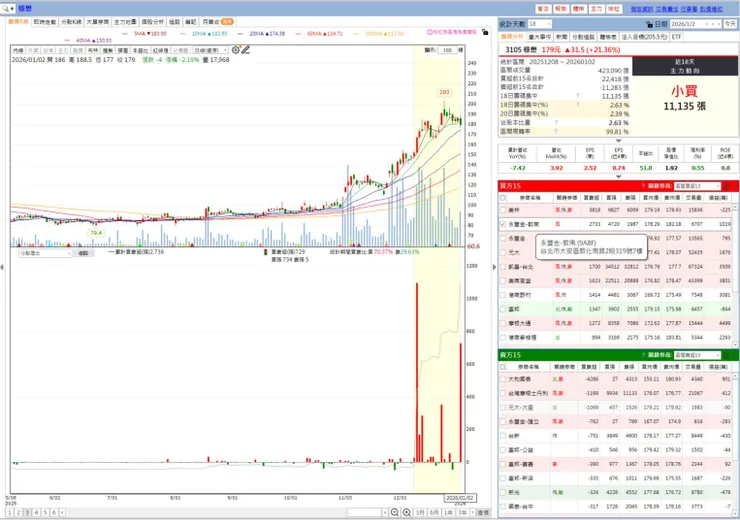
Task: Click the help question mark for 佔股本比重
Action: 556,122
